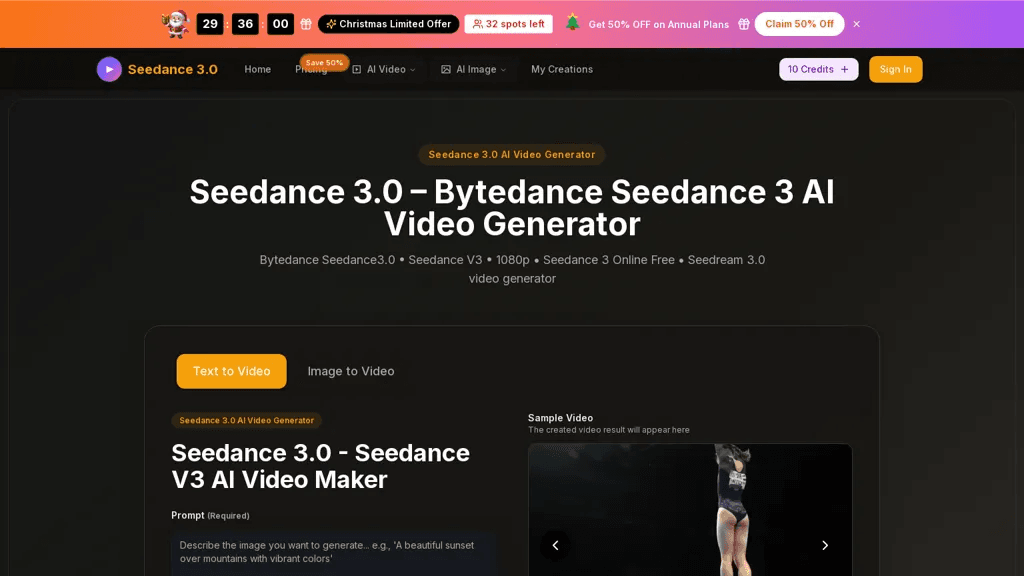Close the Christmas promo banner

pos(856,24)
